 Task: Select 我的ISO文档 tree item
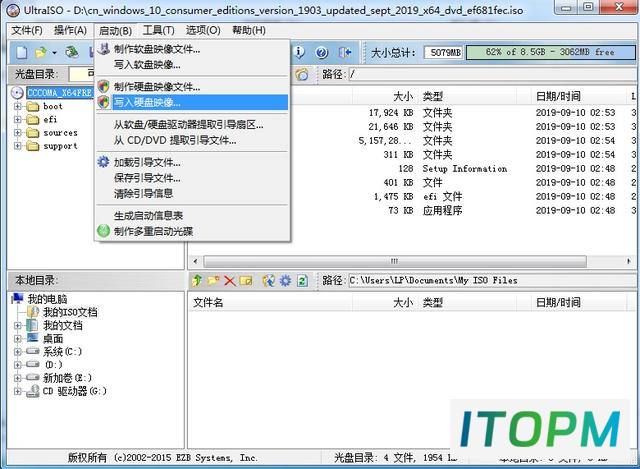pos(70,312)
